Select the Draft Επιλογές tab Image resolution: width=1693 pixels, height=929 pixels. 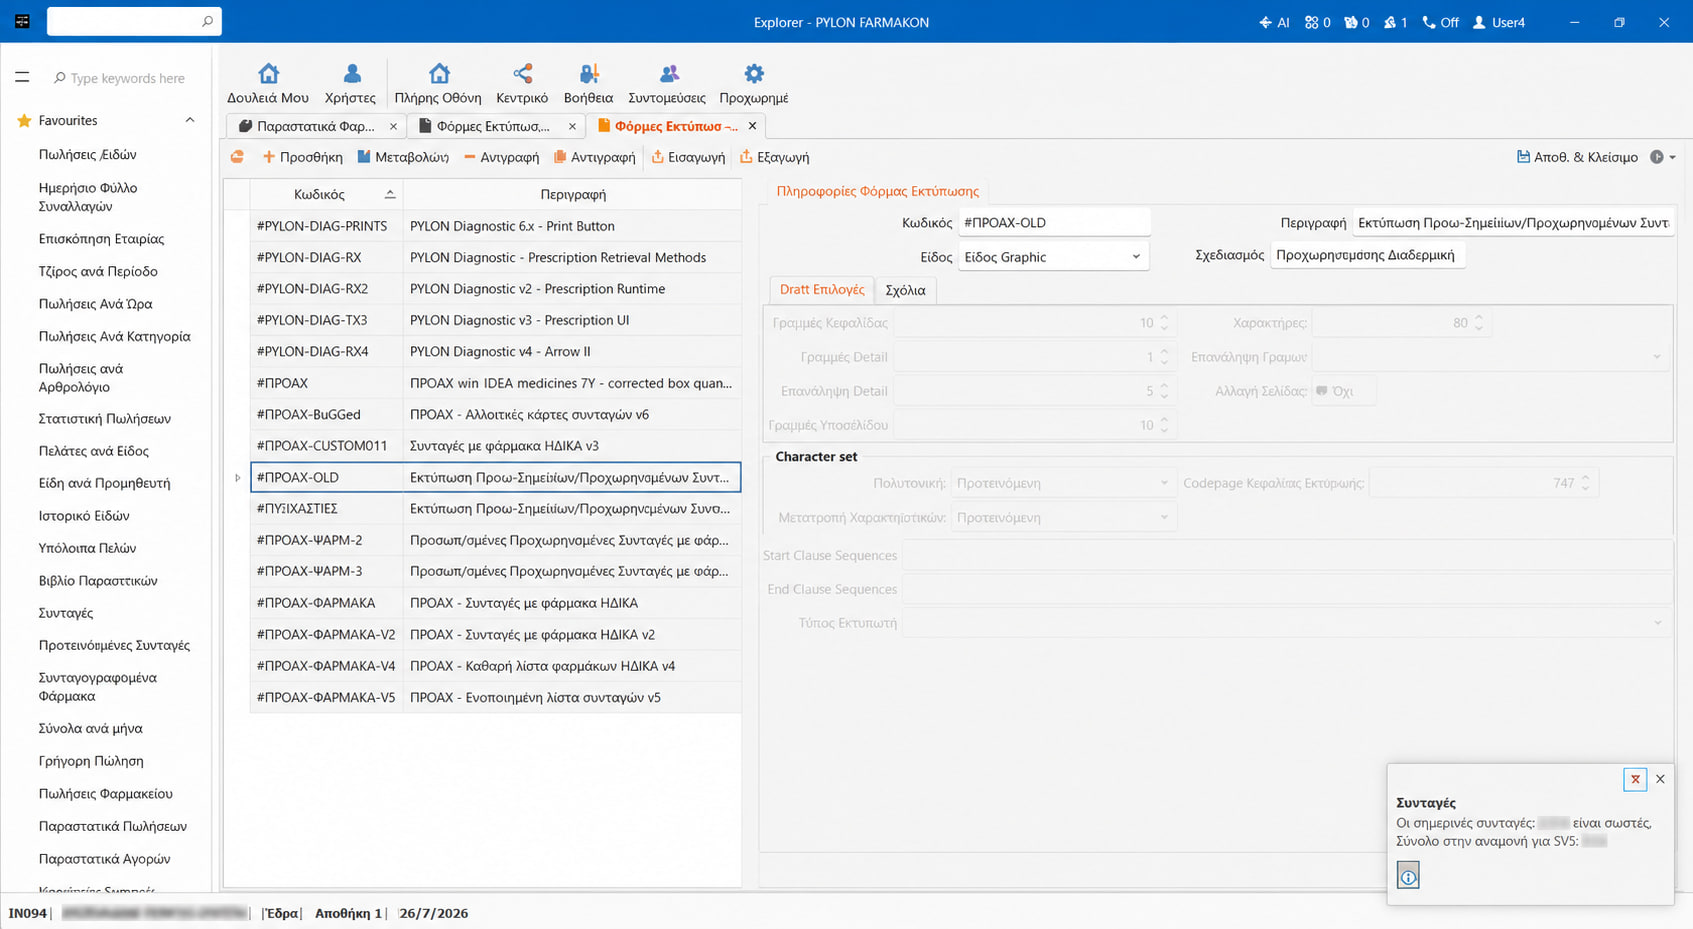point(821,289)
